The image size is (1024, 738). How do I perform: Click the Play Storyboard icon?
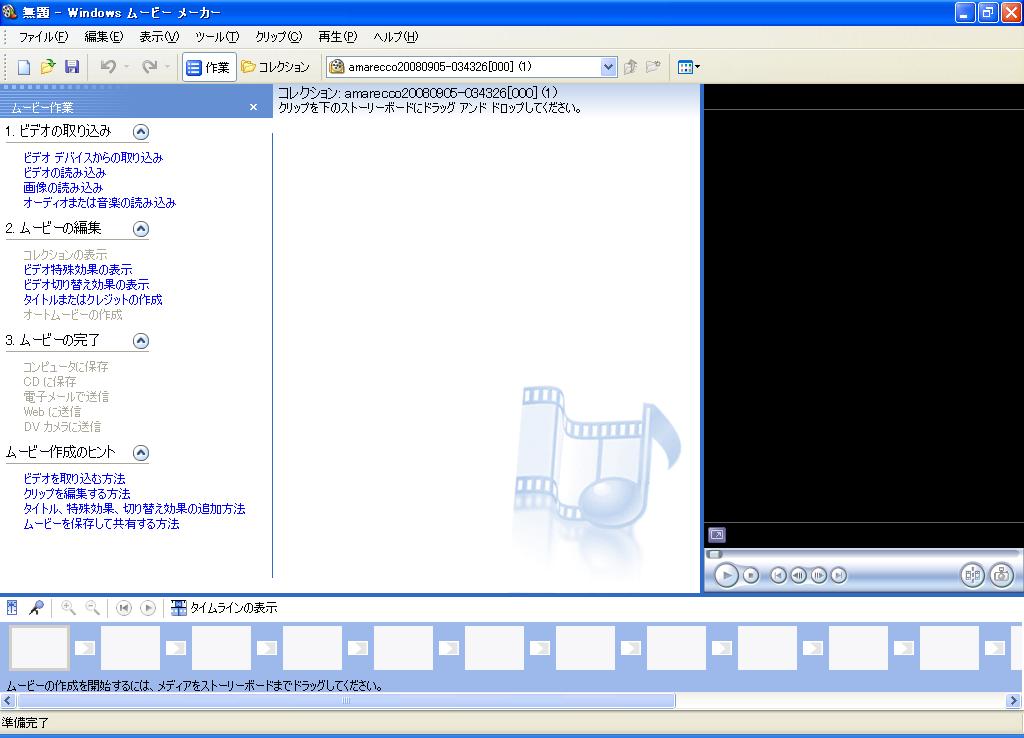click(x=148, y=608)
